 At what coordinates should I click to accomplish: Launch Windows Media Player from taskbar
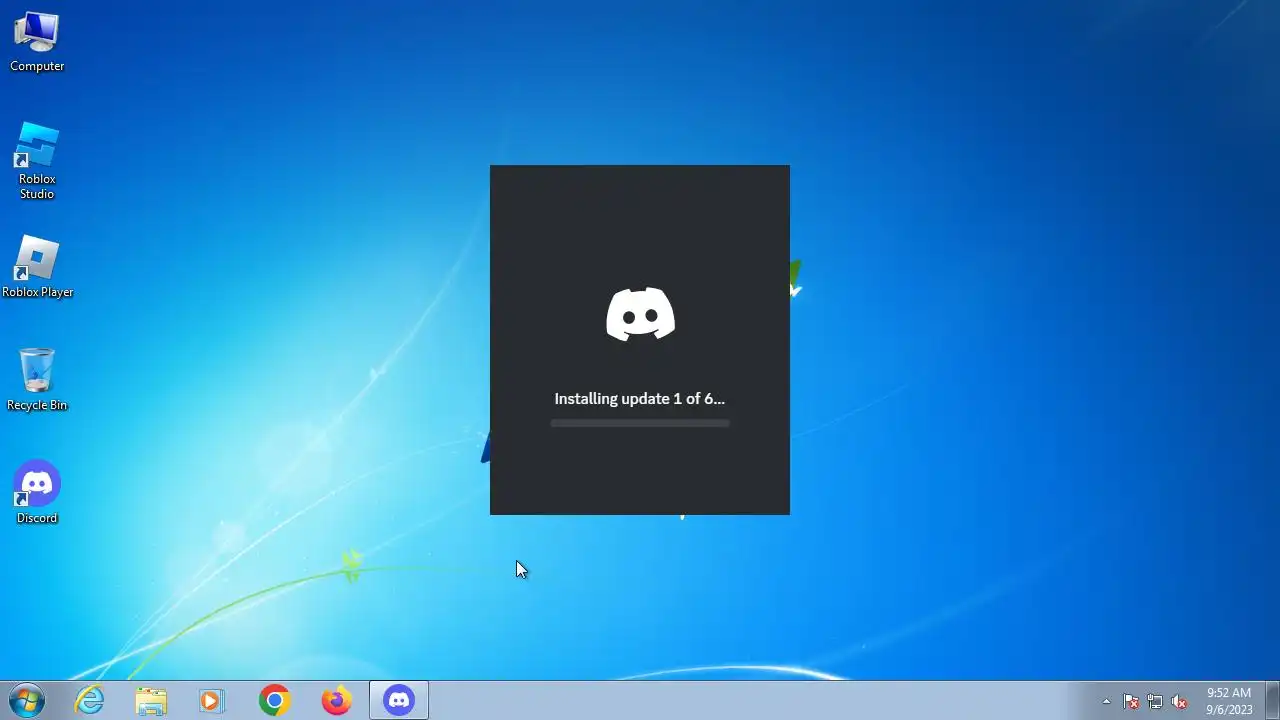212,700
